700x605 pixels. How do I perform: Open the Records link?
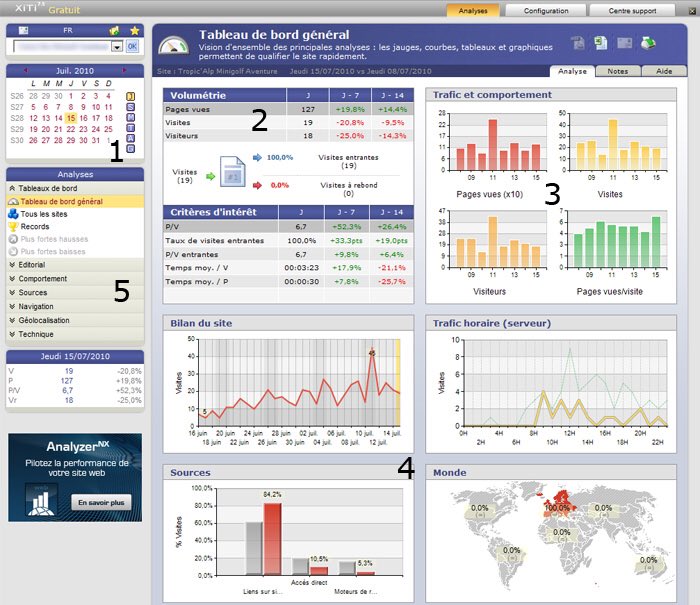35,226
